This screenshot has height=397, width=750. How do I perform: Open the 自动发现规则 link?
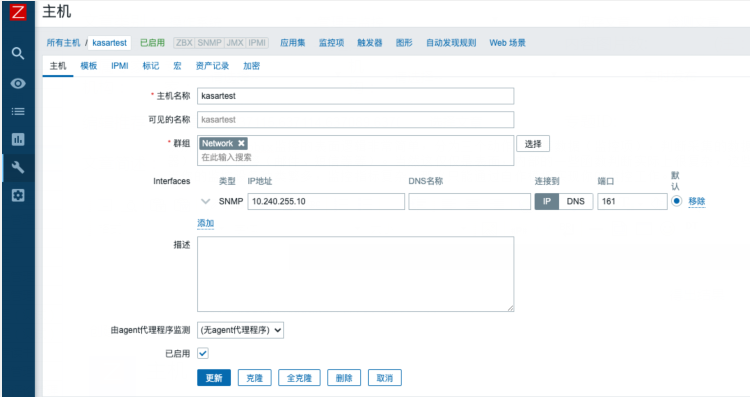tap(451, 43)
